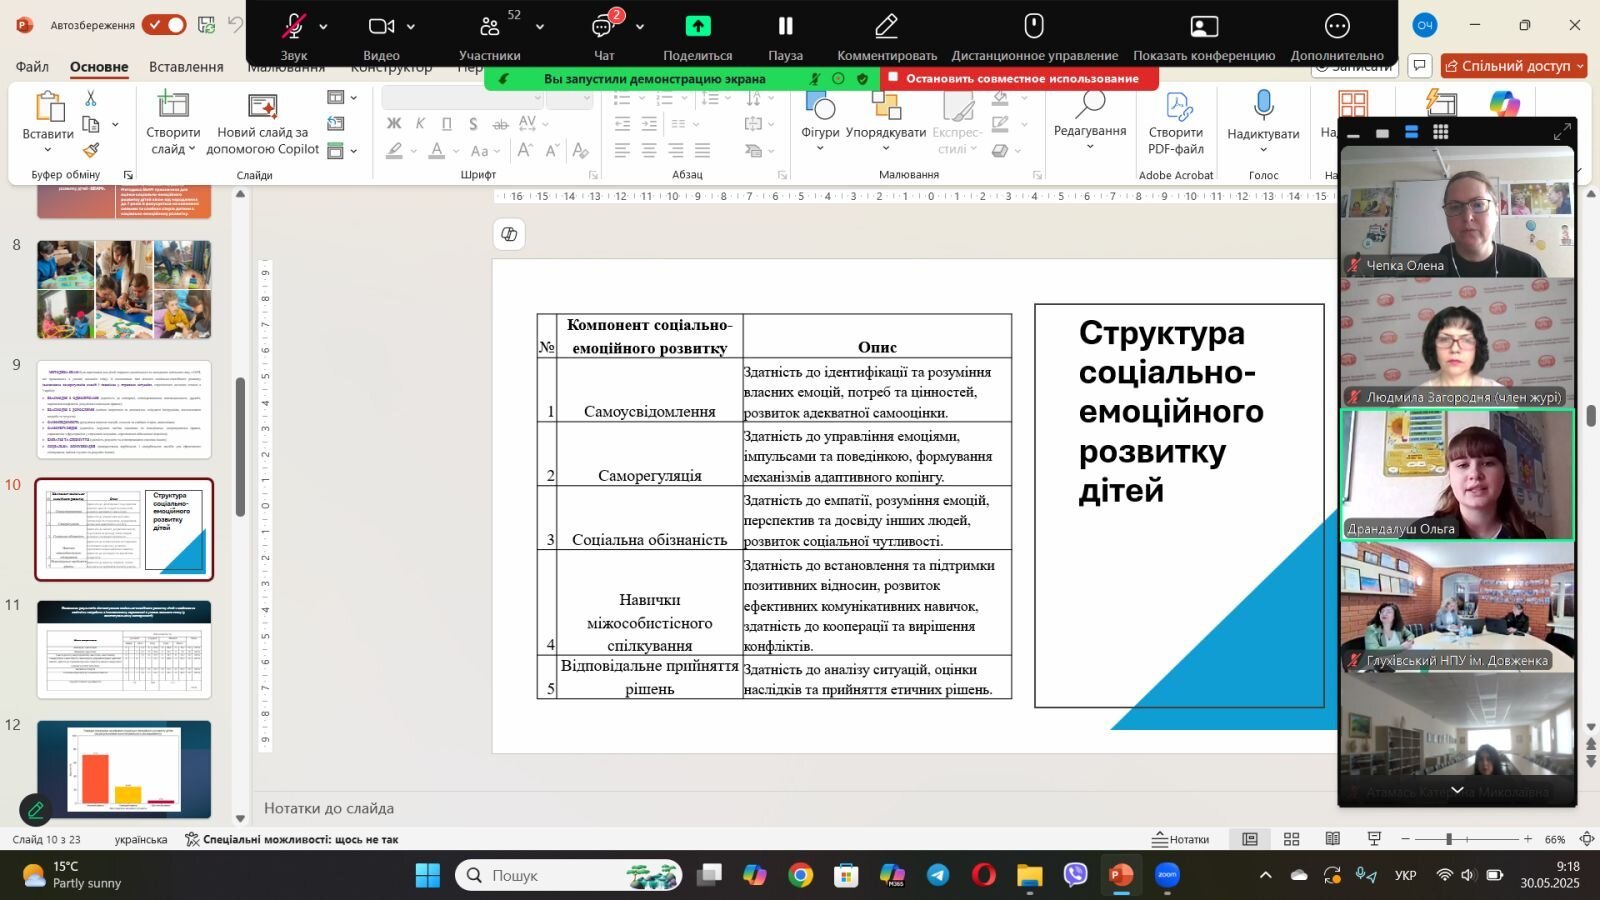Viewport: 1600px width, 900px height.
Task: Click the Zoom Пауза share button
Action: (786, 37)
